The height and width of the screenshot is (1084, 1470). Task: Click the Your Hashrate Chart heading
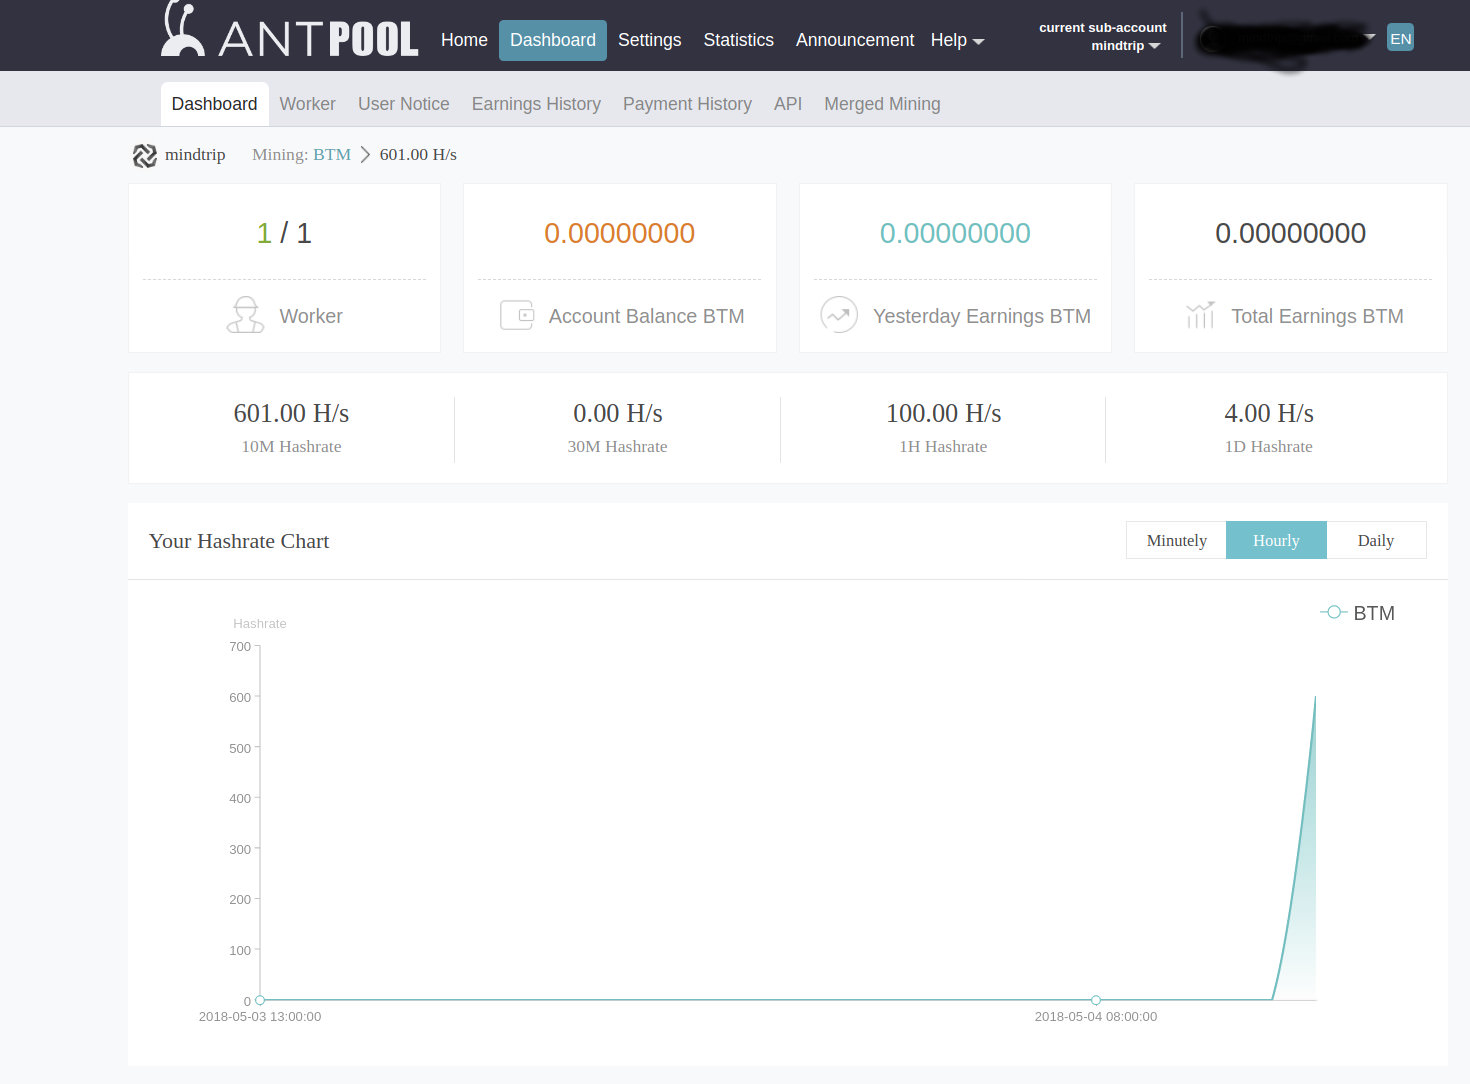[x=239, y=541]
